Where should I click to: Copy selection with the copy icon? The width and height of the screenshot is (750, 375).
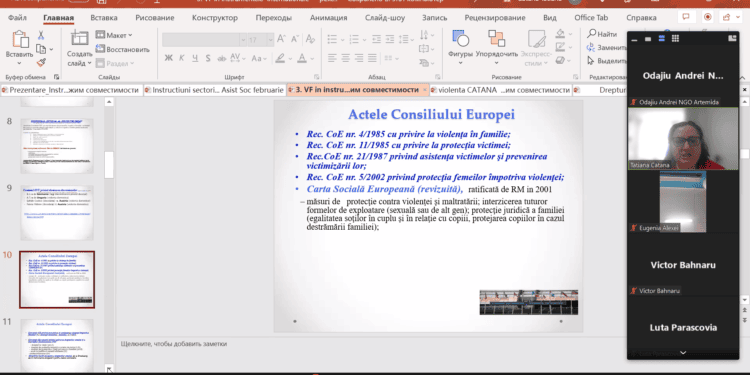[x=42, y=49]
